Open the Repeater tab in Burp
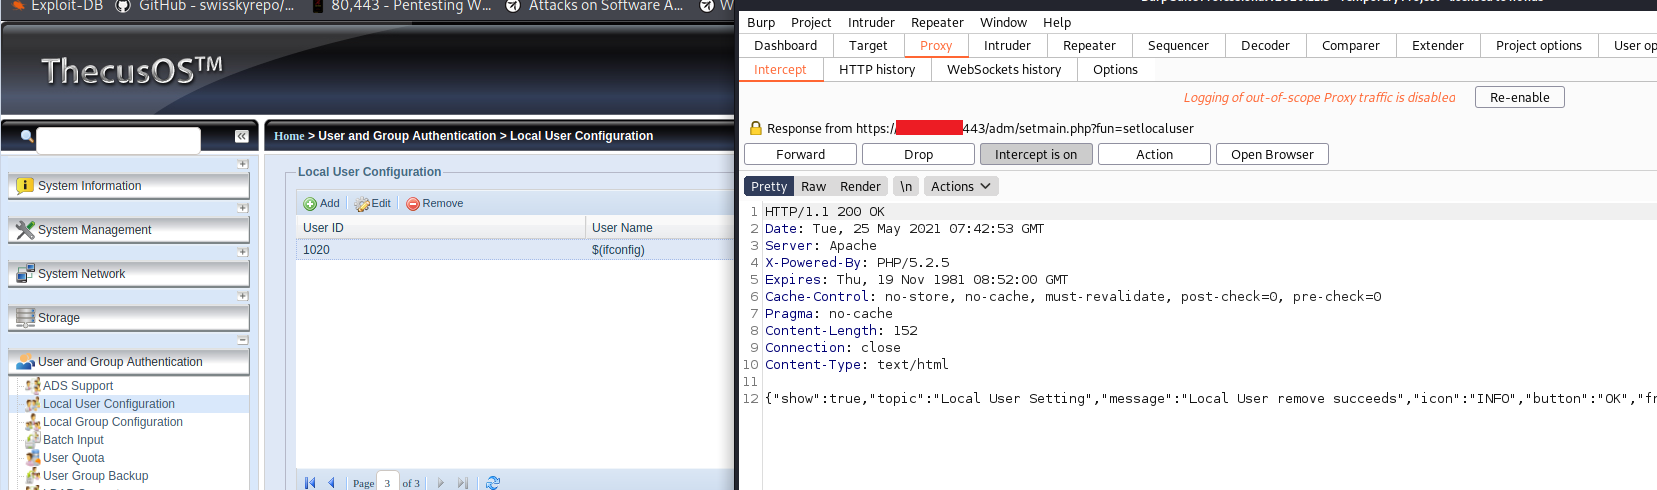The image size is (1657, 490). 1088,46
